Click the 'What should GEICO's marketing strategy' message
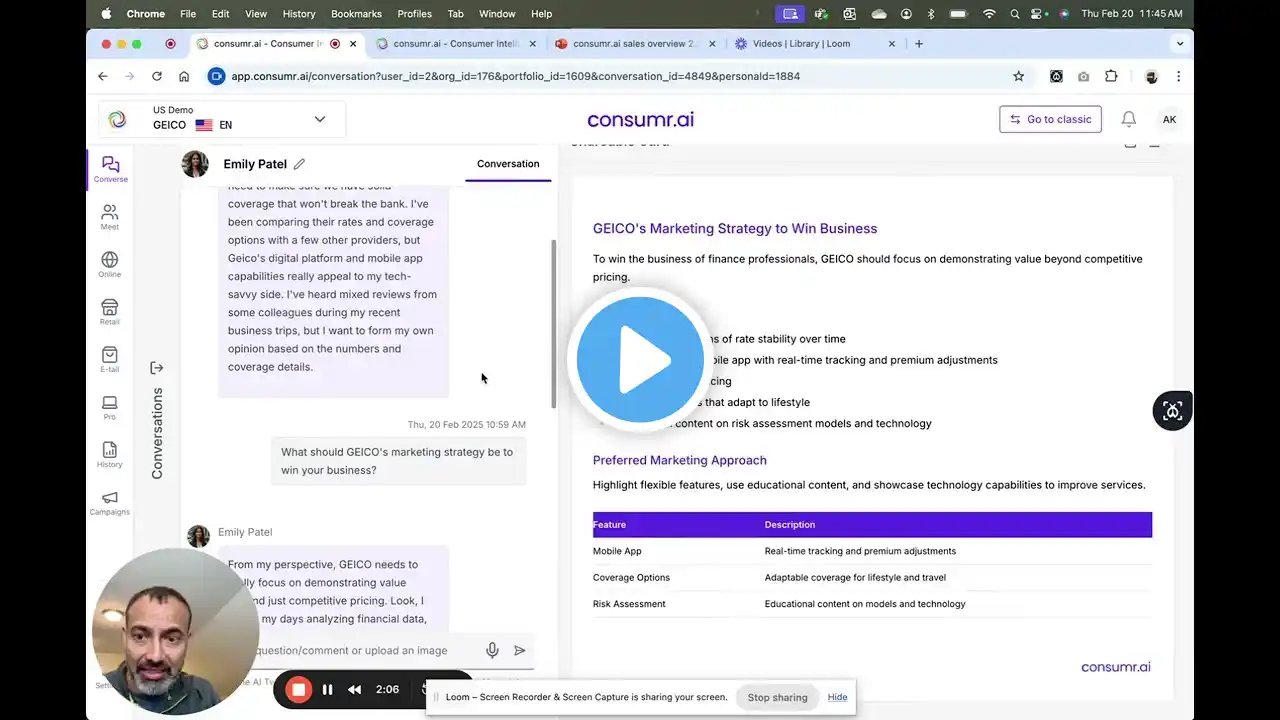 tap(398, 461)
